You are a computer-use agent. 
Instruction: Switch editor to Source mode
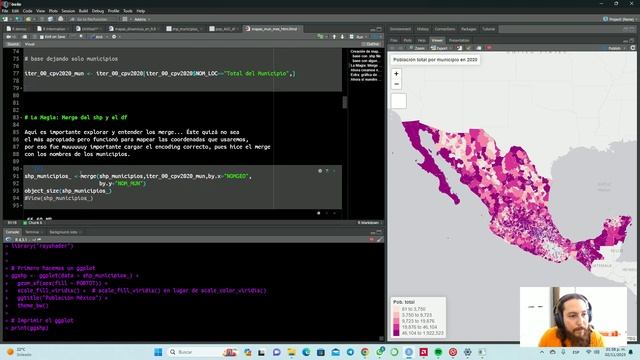click(13, 44)
